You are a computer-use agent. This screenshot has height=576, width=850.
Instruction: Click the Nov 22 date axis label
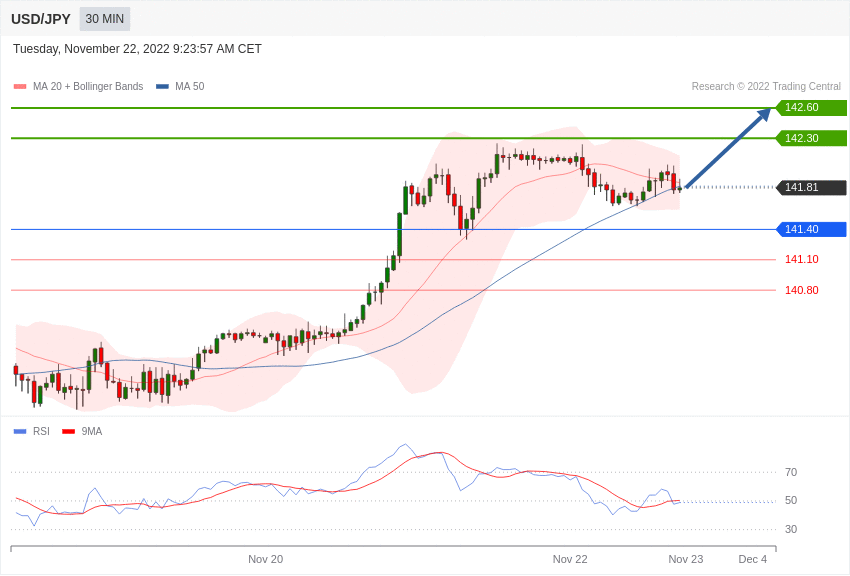tap(570, 559)
